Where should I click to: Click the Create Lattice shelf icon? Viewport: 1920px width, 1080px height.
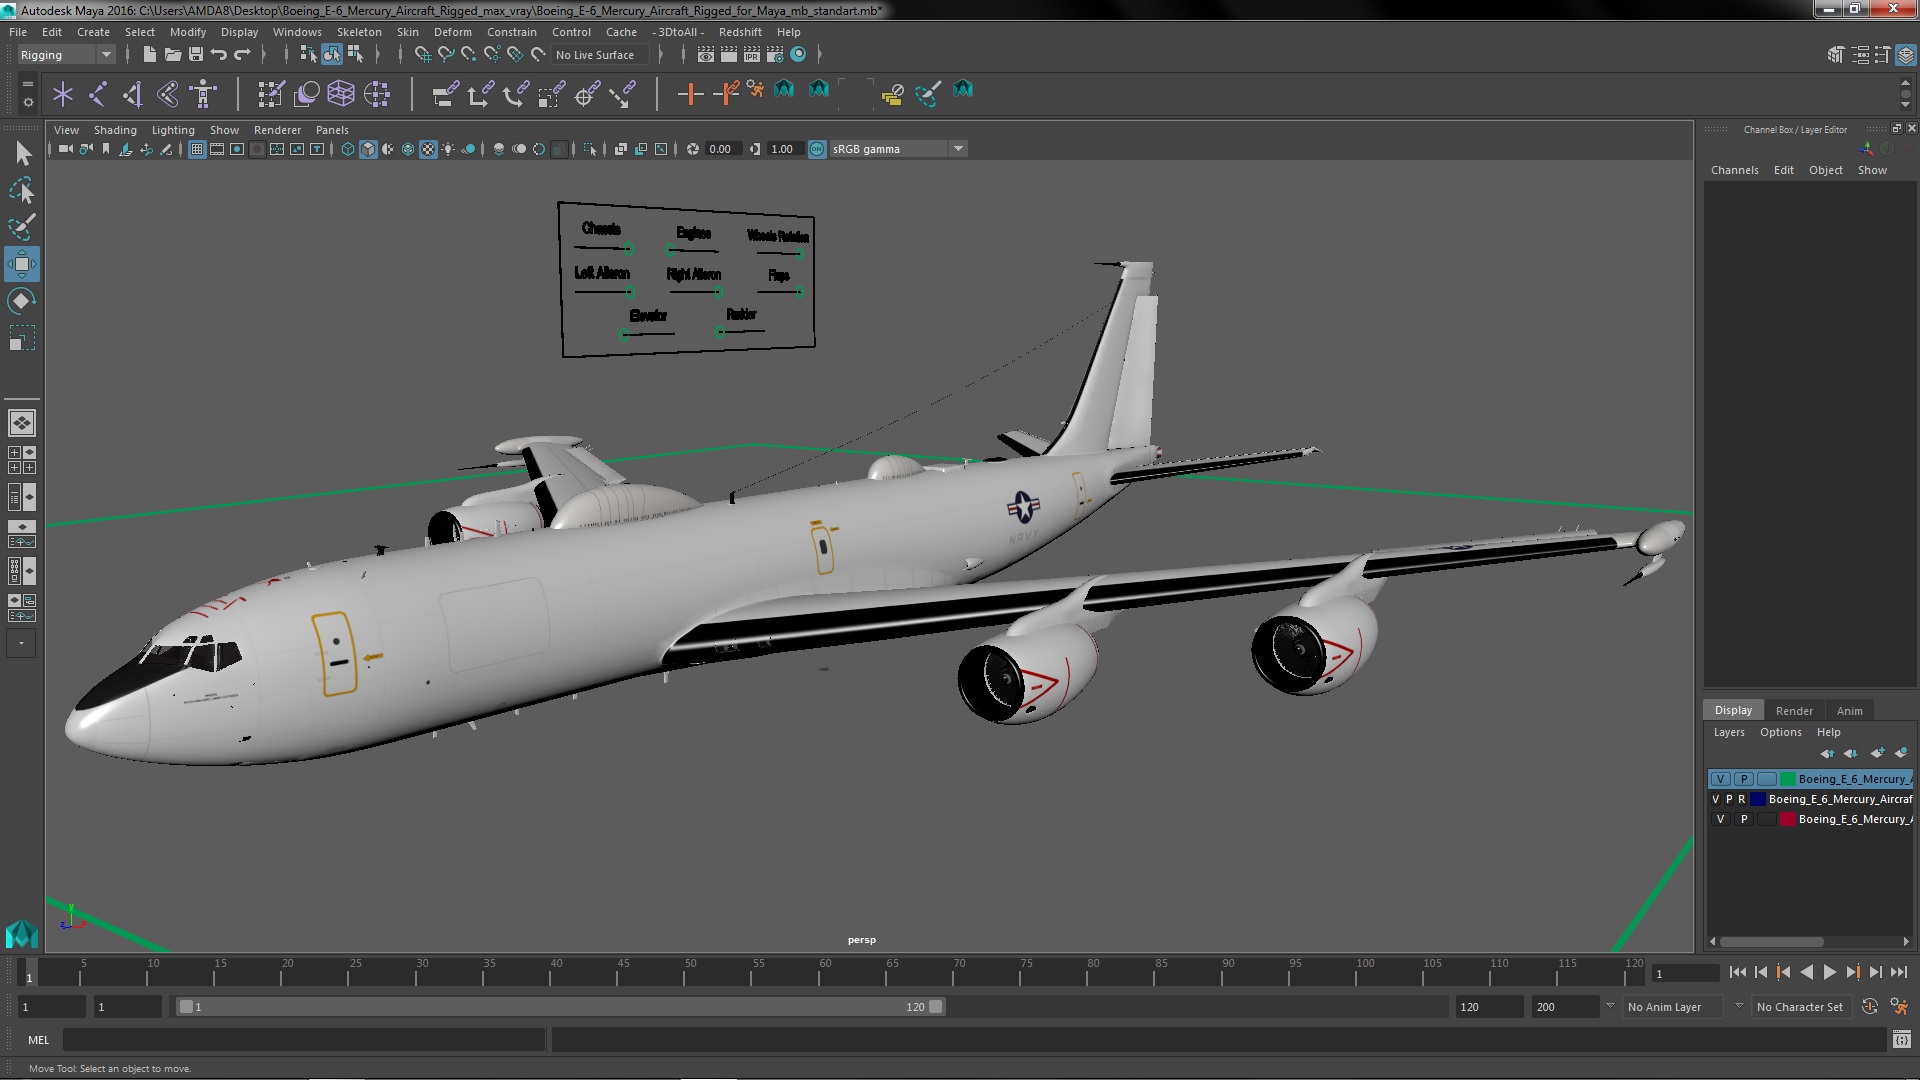(341, 94)
